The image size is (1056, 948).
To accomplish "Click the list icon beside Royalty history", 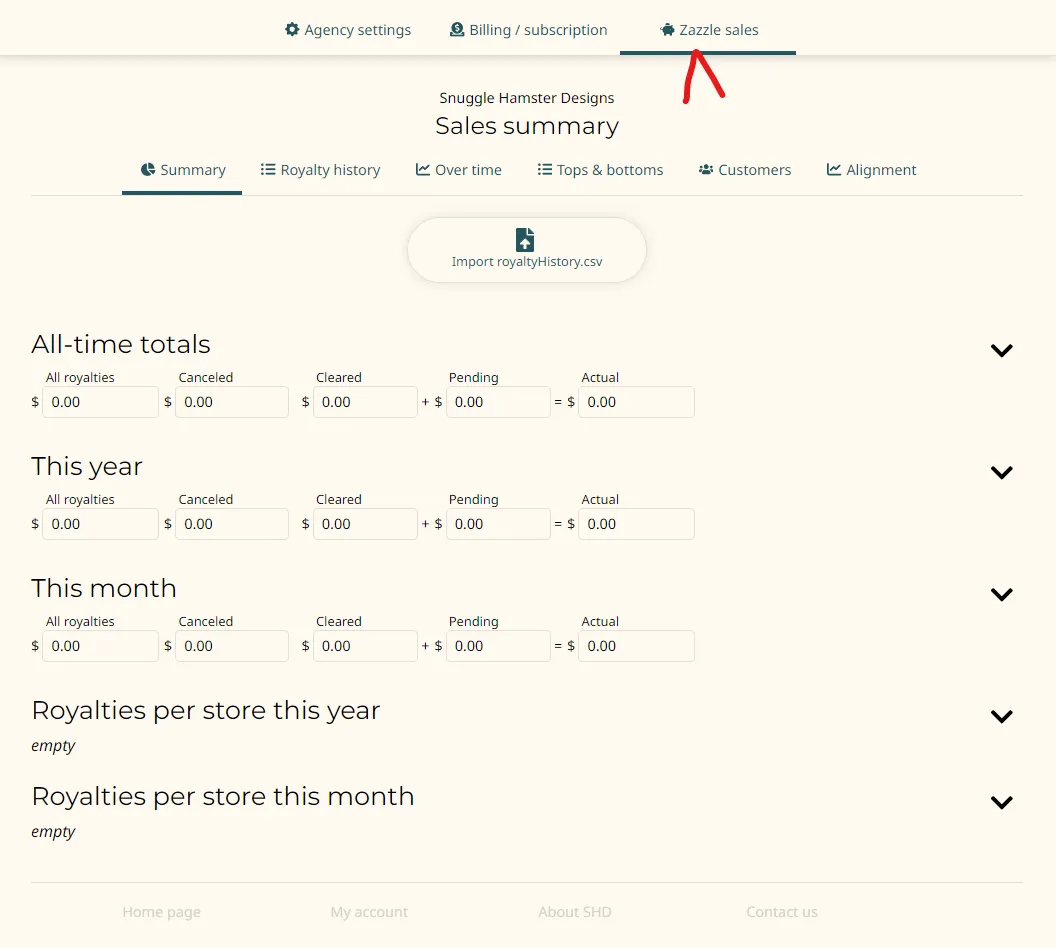I will click(268, 170).
